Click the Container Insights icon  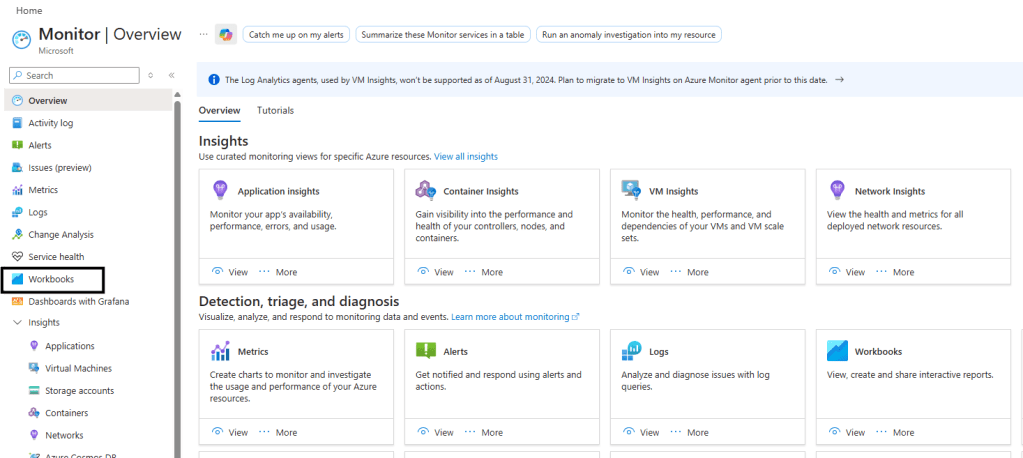coord(426,190)
